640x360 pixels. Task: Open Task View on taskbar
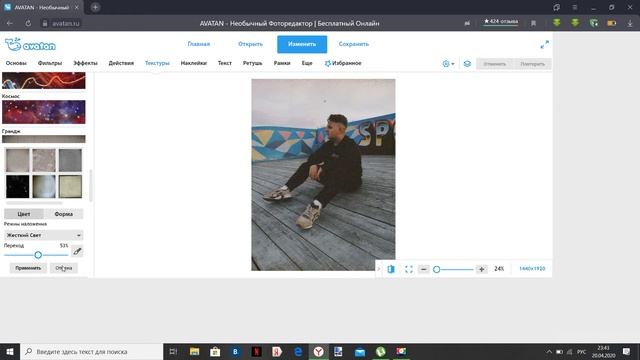[173, 351]
